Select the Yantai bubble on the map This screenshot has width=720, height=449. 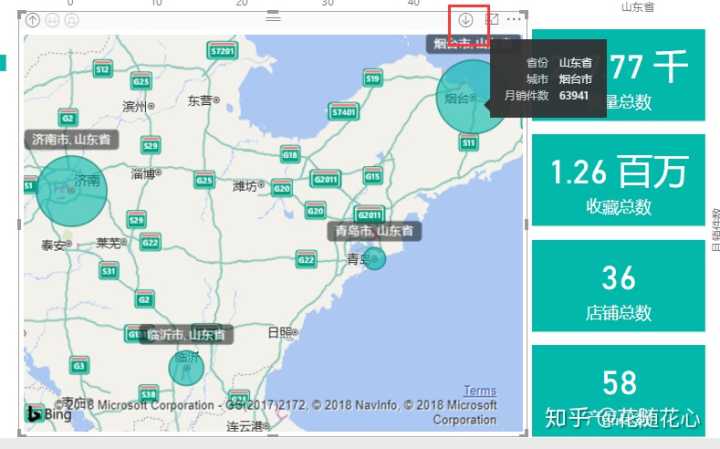point(470,97)
